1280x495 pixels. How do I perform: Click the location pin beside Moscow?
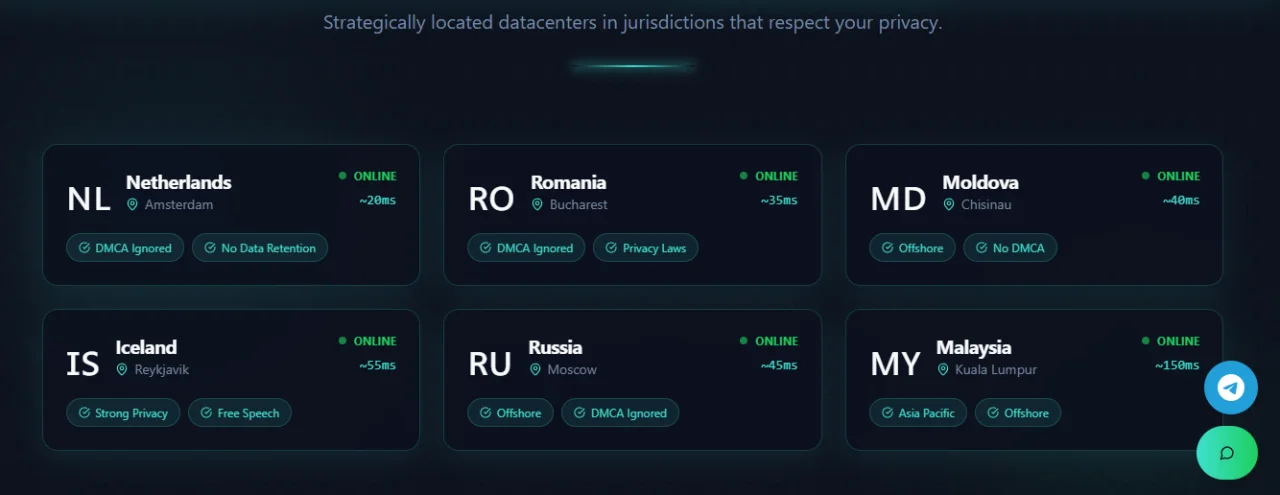(535, 369)
